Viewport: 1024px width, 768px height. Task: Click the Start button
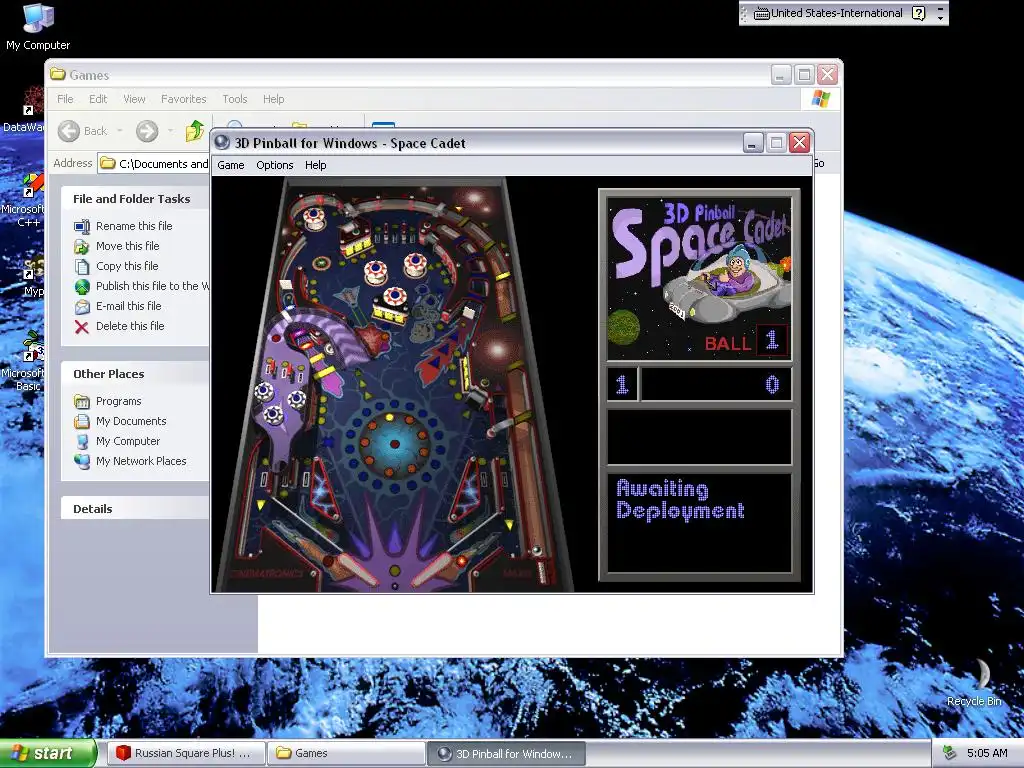click(x=47, y=753)
